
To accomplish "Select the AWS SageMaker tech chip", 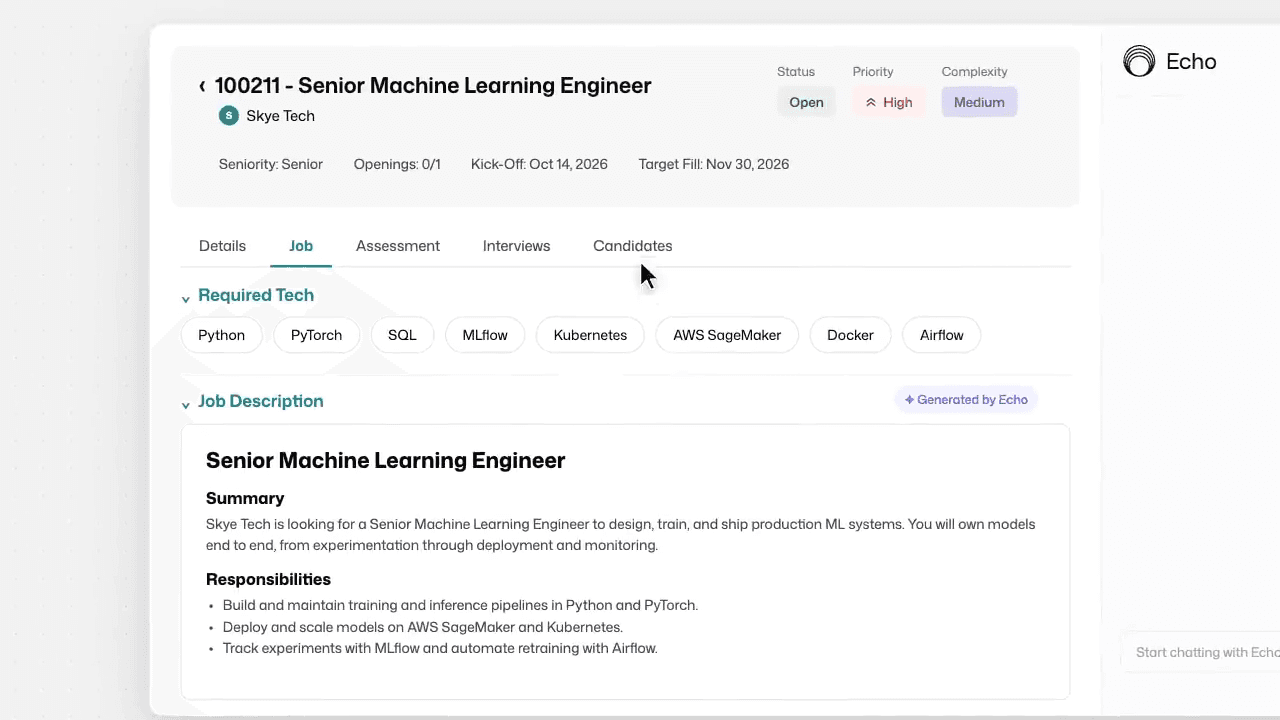I will pos(727,335).
